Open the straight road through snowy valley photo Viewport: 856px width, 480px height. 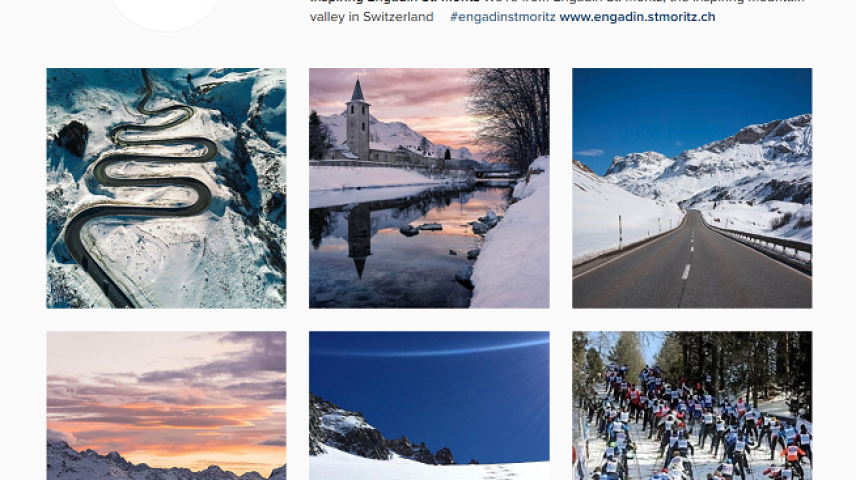[x=692, y=188]
